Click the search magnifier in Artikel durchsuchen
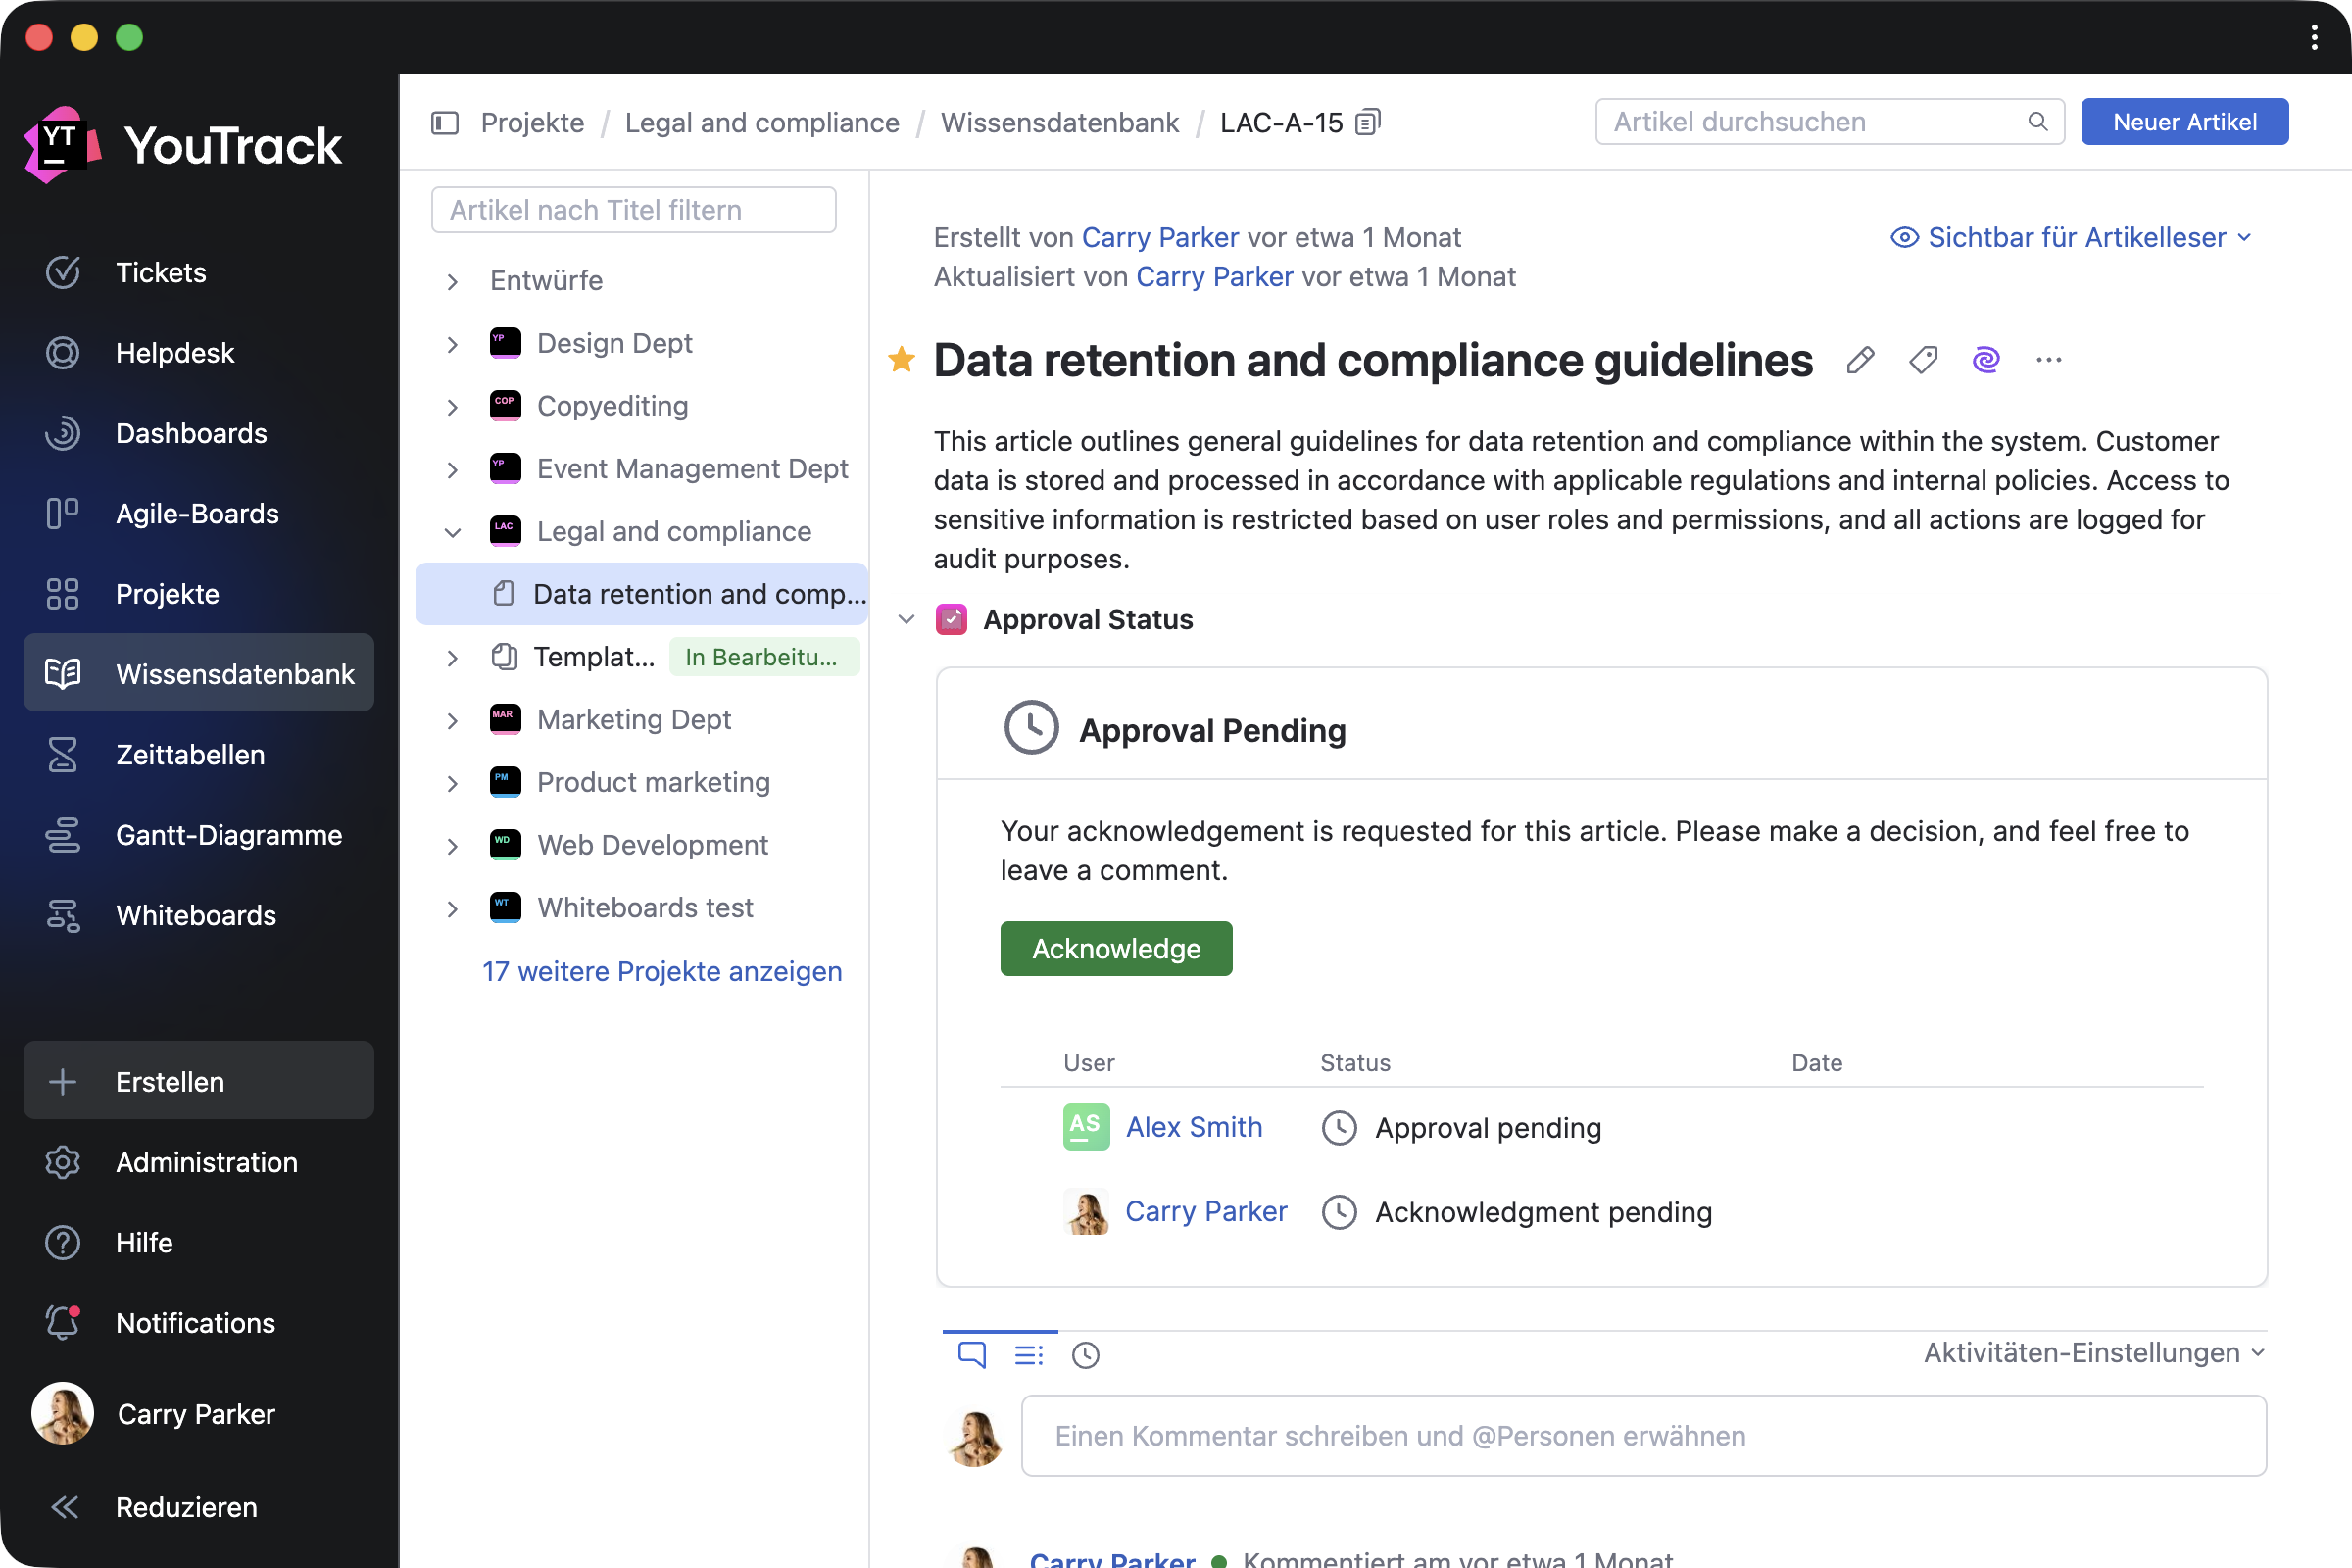This screenshot has width=2352, height=1568. click(x=2037, y=122)
